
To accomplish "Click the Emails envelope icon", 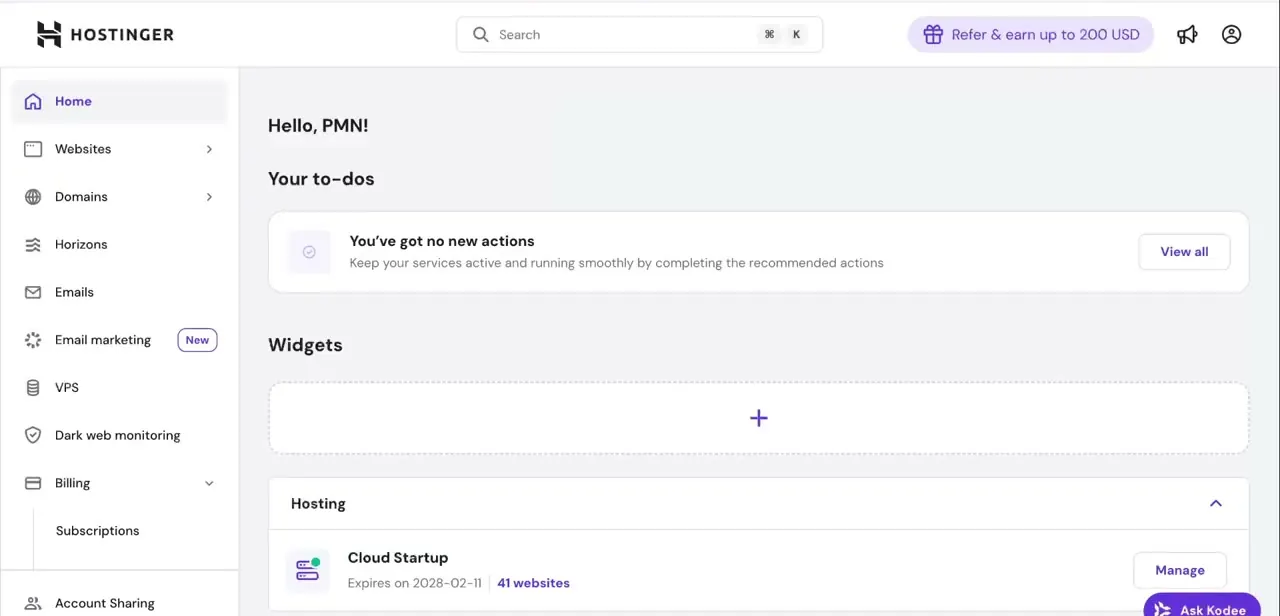I will 33,292.
